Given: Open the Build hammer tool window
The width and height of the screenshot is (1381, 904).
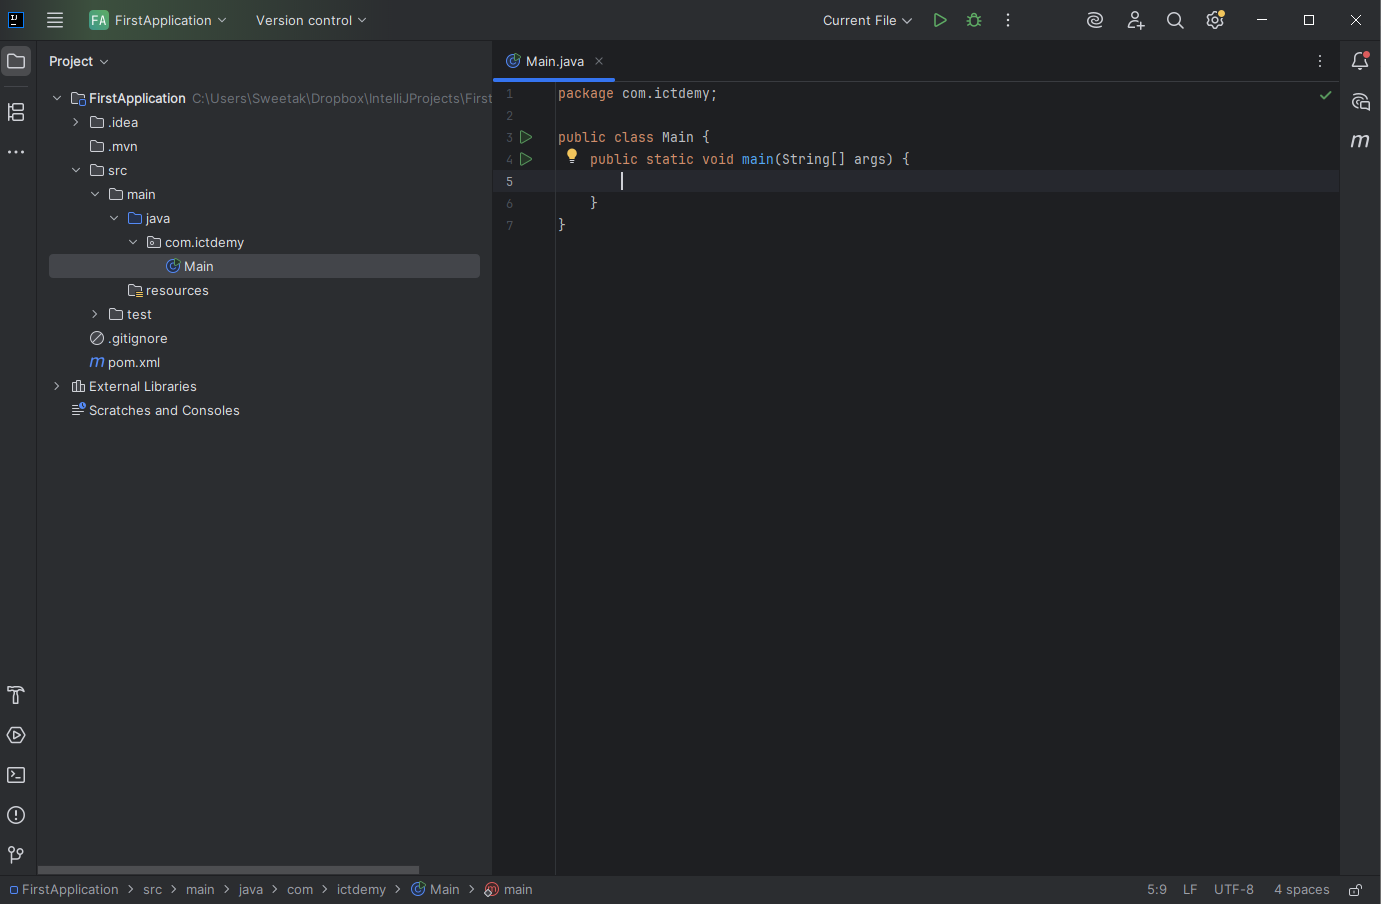Looking at the screenshot, I should click(16, 695).
